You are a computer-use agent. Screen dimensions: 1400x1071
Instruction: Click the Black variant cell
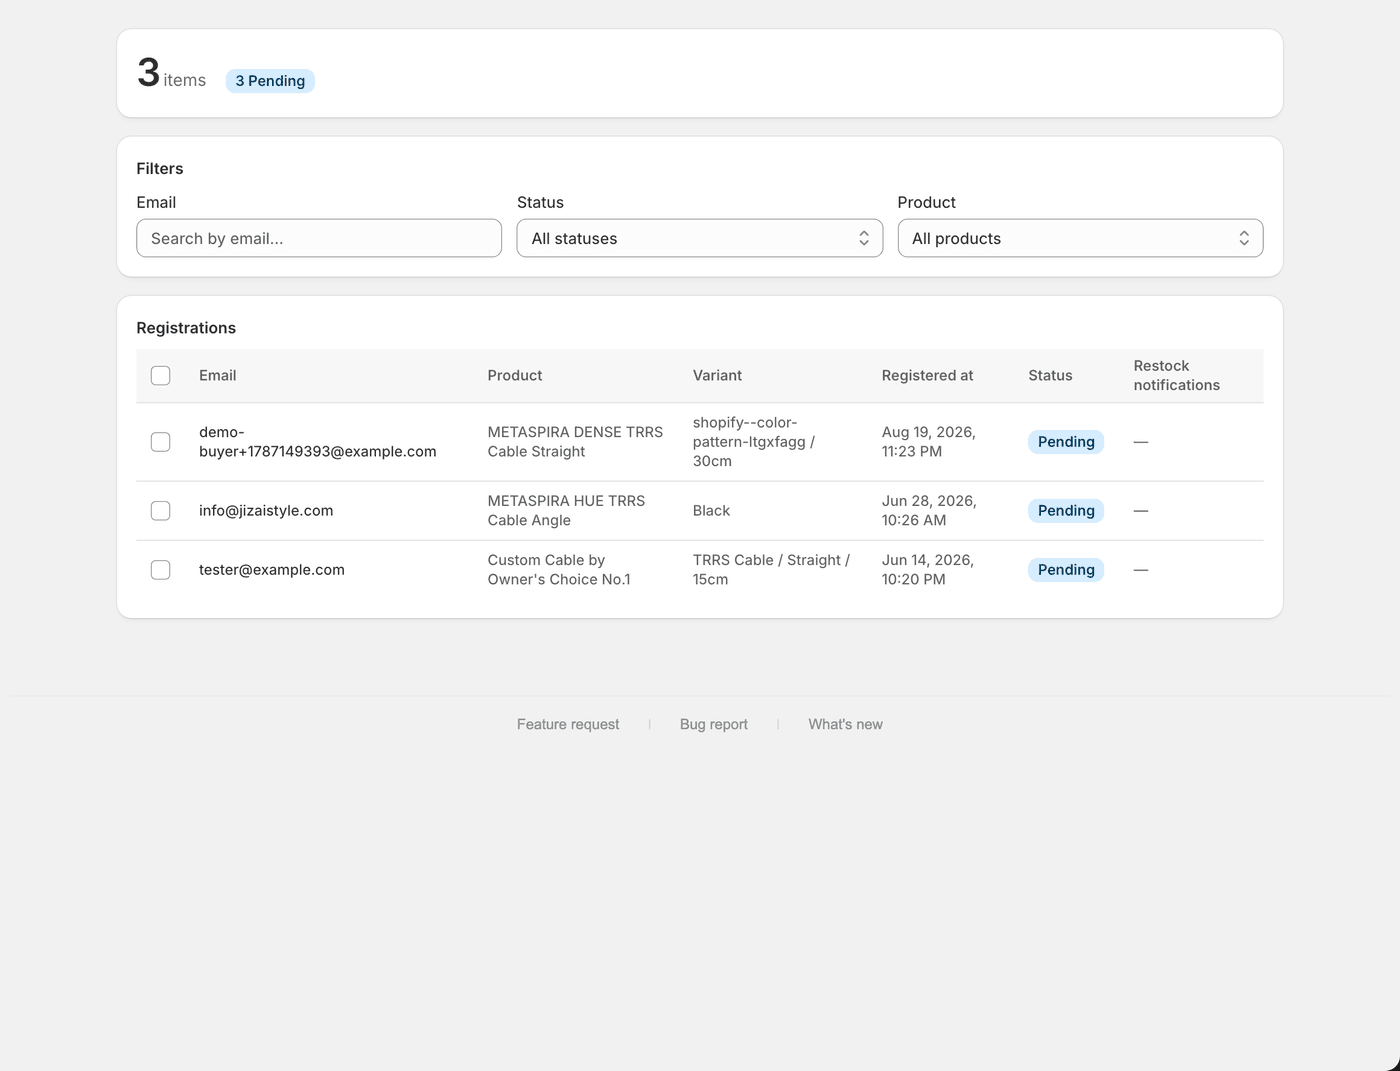[x=711, y=511]
